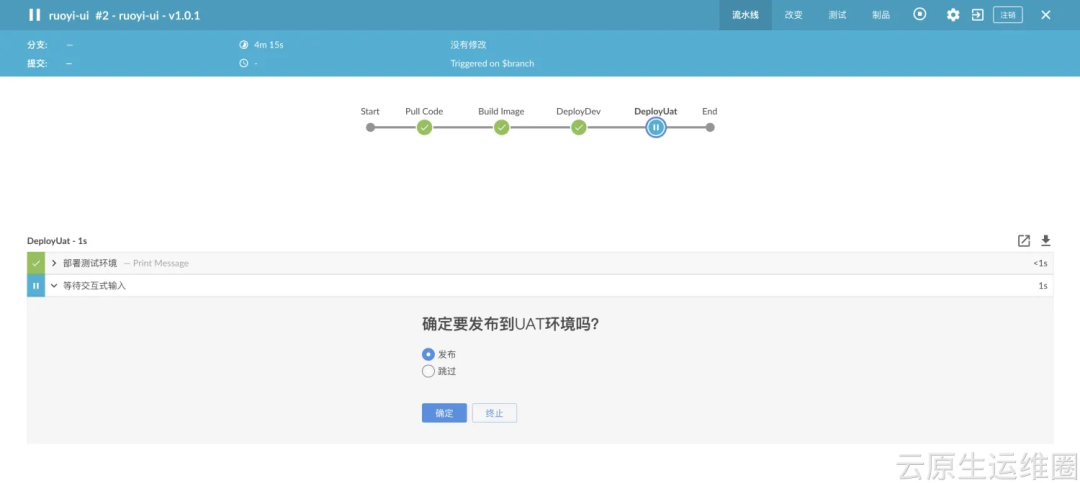This screenshot has width=1080, height=483.
Task: Click the Build Image stage label
Action: pos(501,111)
